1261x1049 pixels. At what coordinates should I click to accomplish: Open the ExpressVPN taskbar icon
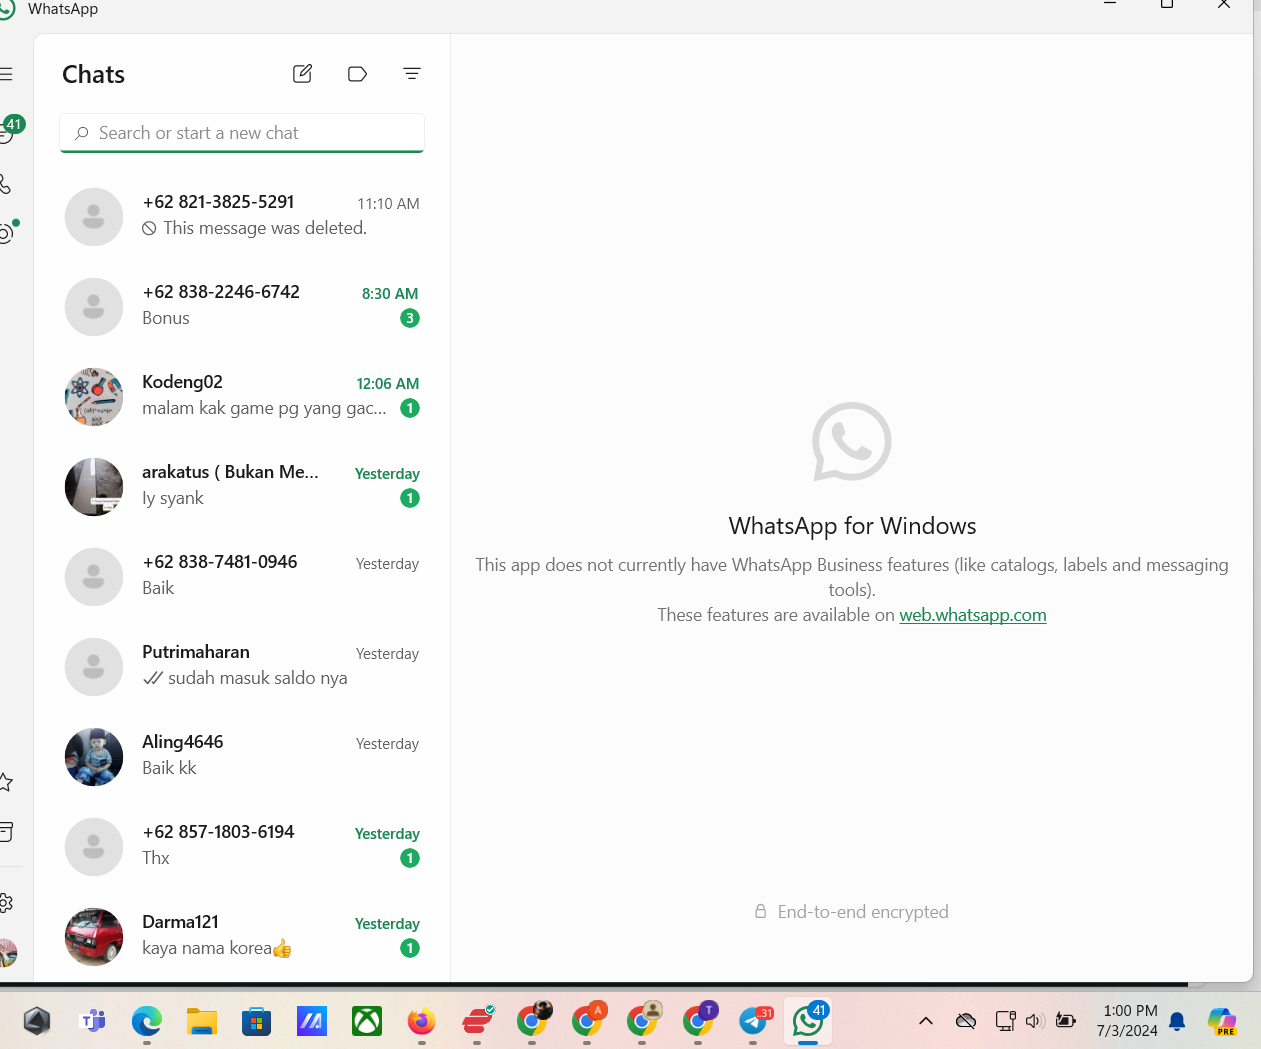pos(477,1021)
